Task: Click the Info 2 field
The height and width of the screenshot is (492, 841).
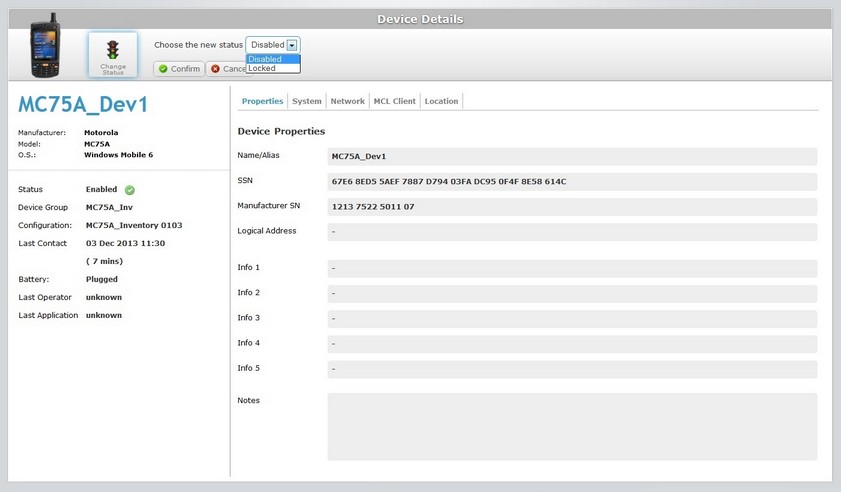Action: (x=572, y=294)
